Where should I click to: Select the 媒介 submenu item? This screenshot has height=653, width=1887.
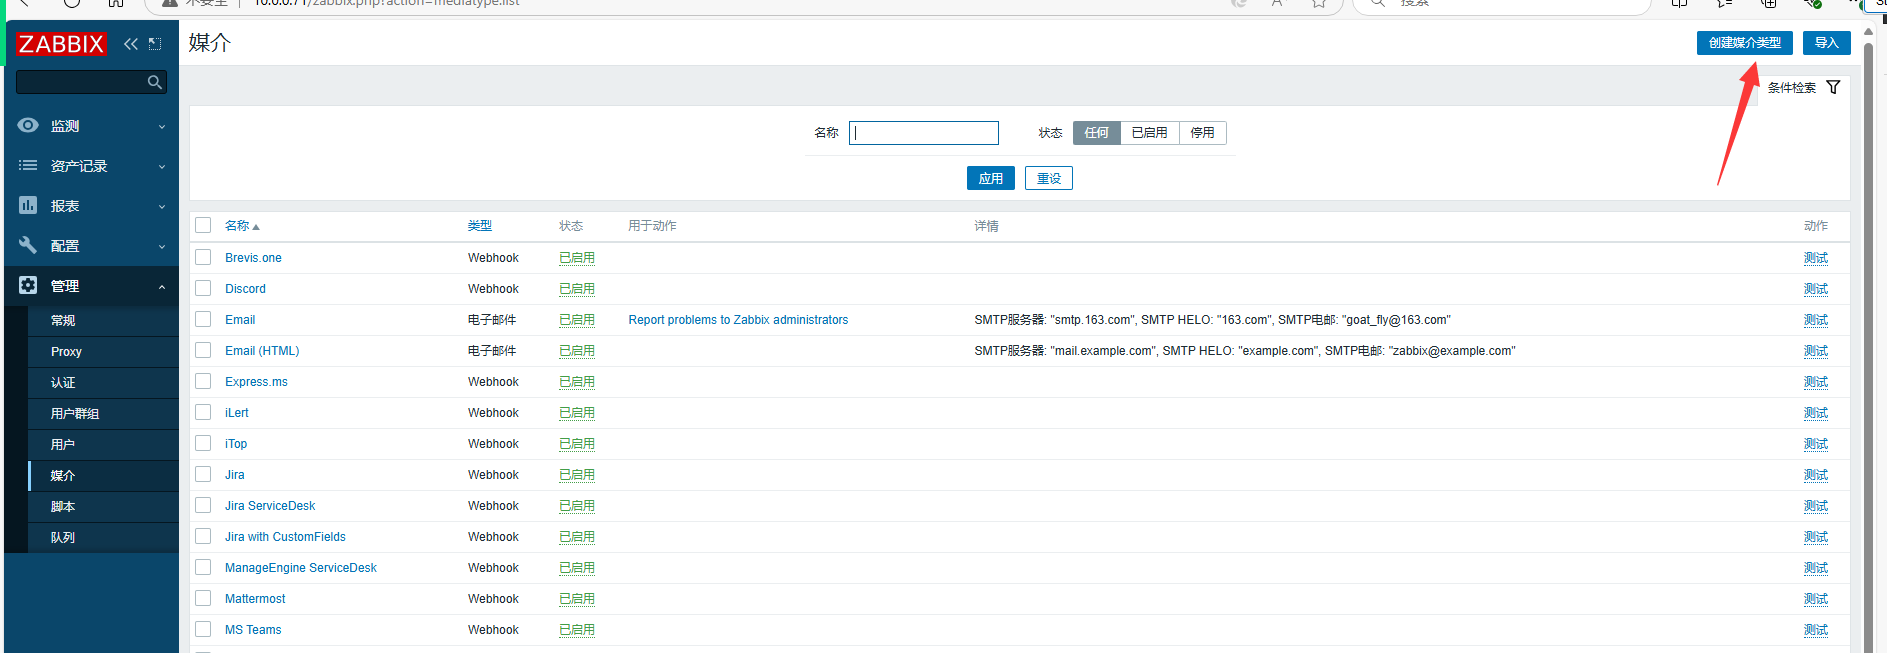(x=105, y=475)
